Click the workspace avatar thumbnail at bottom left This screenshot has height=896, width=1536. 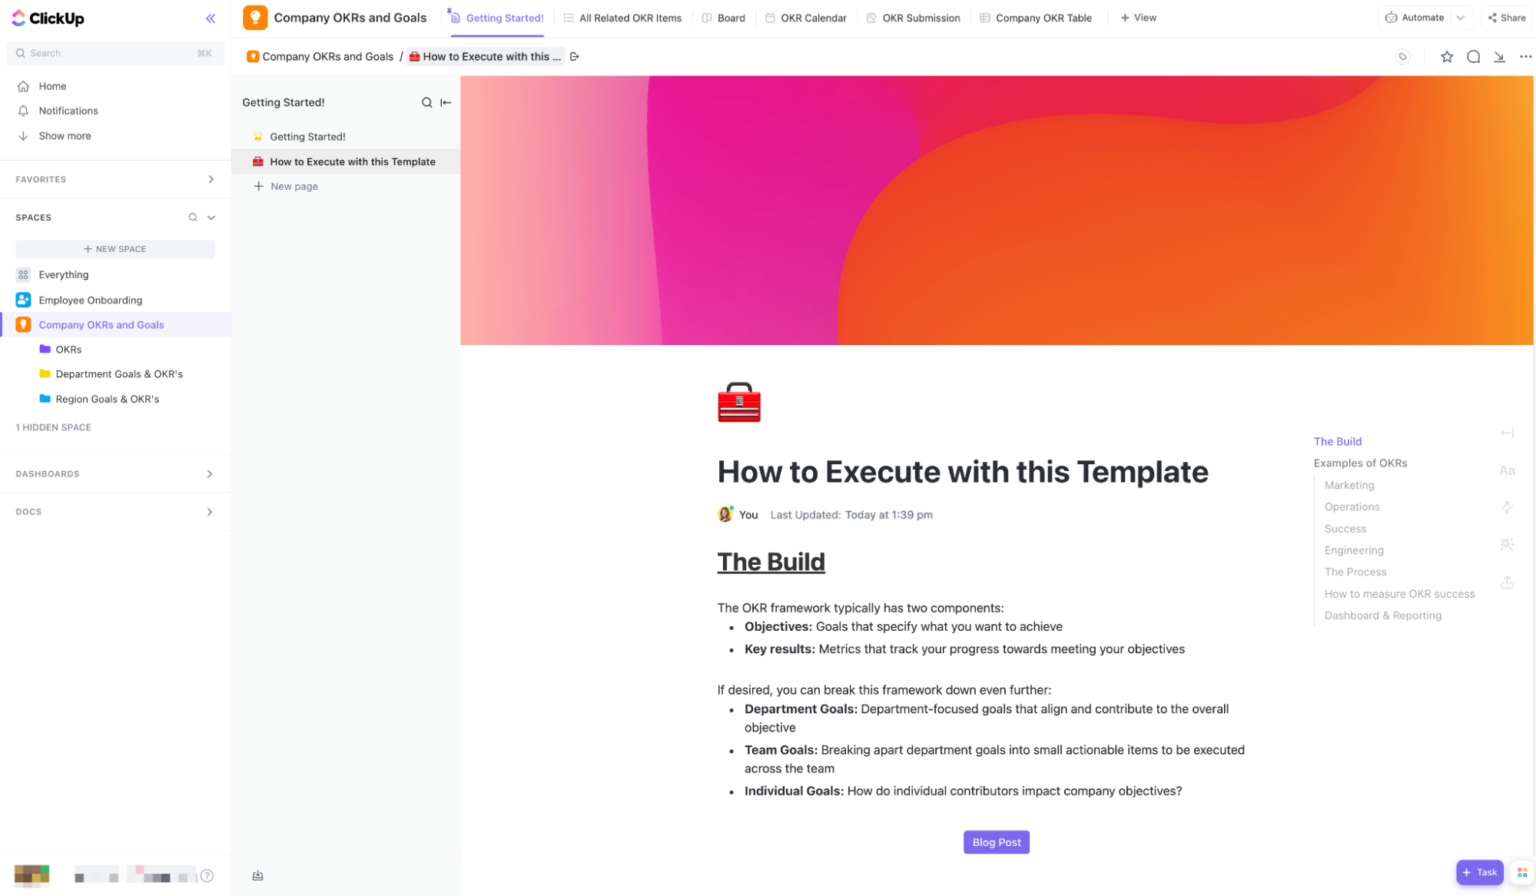33,875
